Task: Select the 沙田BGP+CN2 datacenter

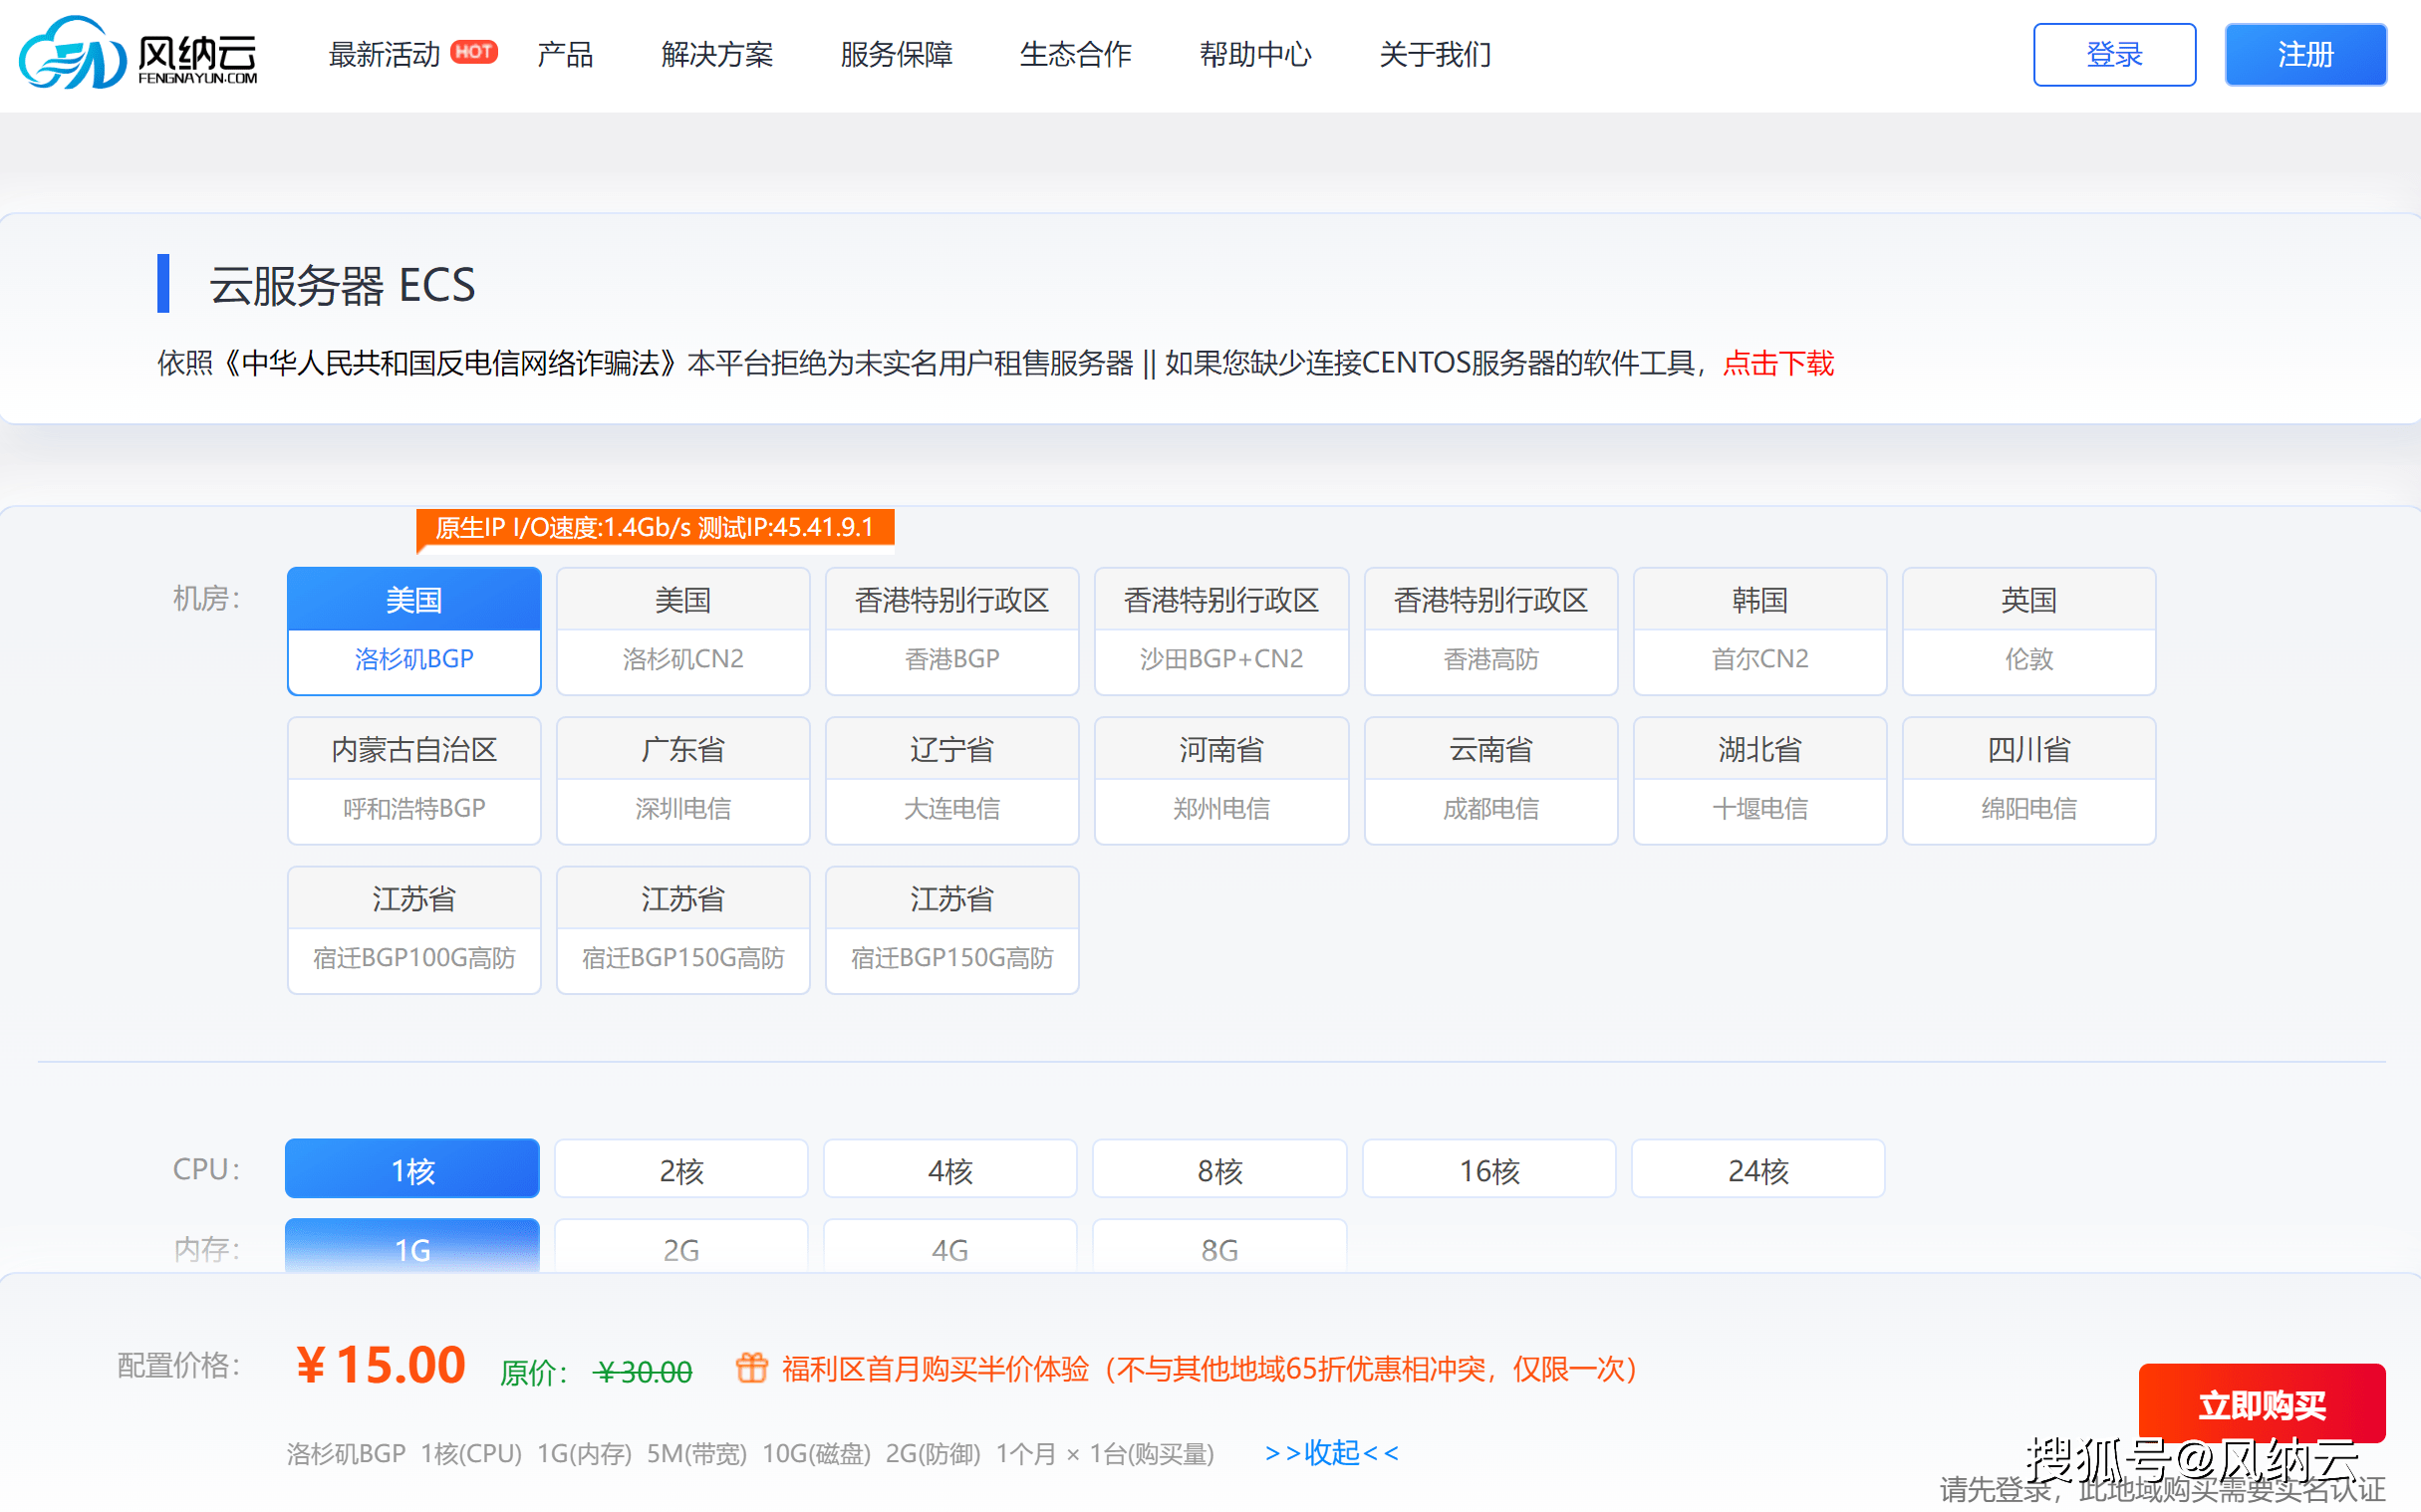Action: pyautogui.click(x=1221, y=631)
